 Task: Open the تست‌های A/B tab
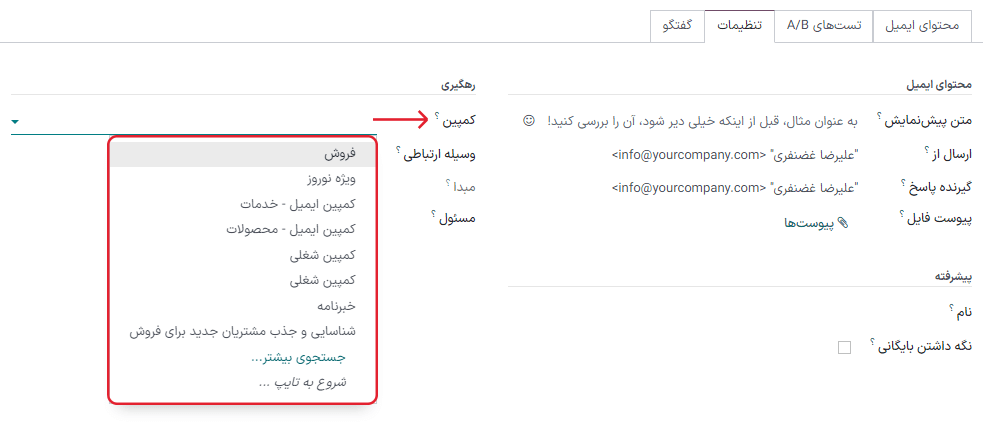point(823,26)
